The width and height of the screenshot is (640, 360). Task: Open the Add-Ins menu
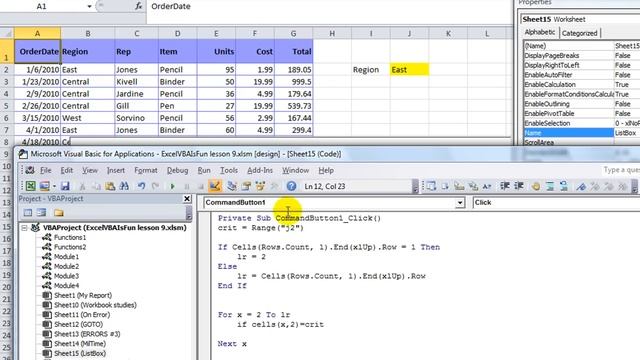pyautogui.click(x=260, y=170)
